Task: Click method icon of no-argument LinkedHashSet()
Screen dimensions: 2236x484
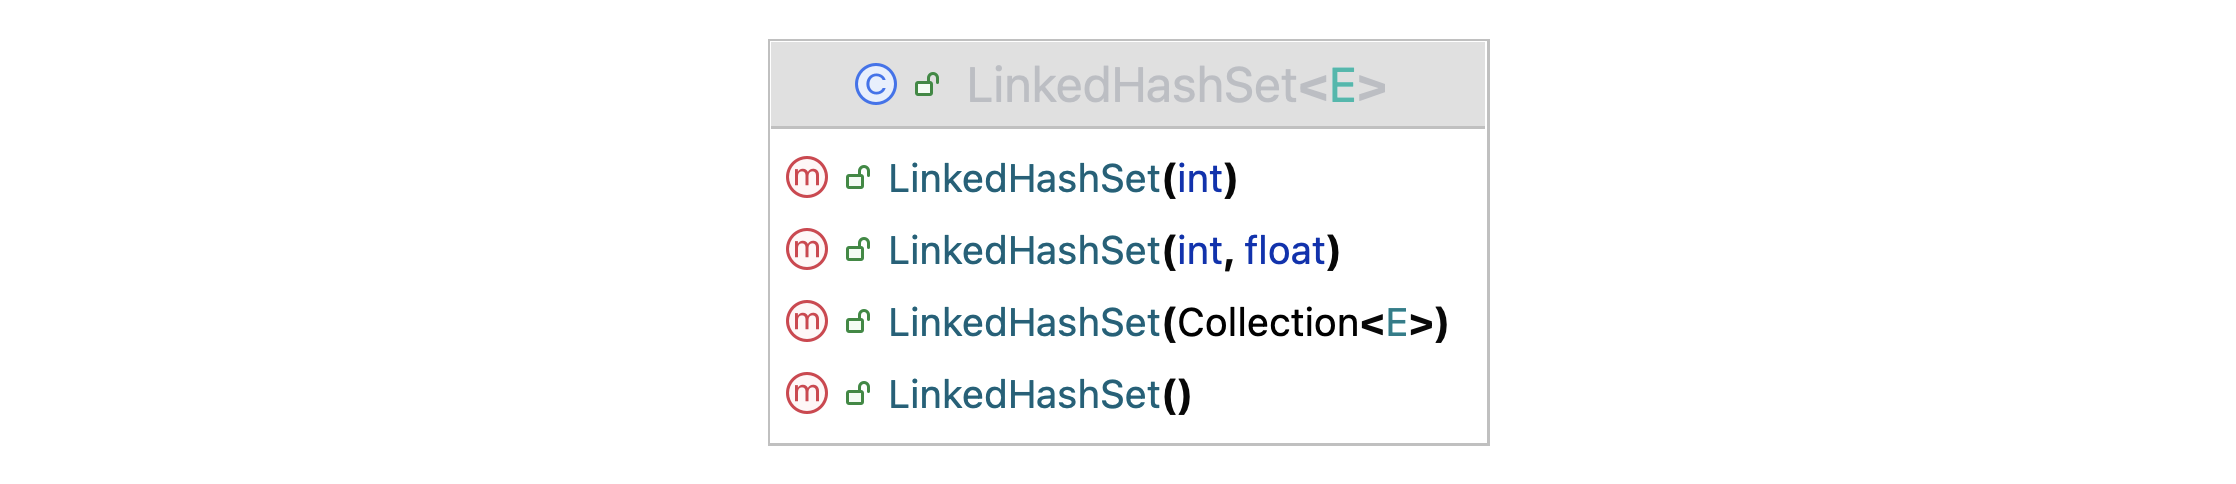Action: pos(807,394)
